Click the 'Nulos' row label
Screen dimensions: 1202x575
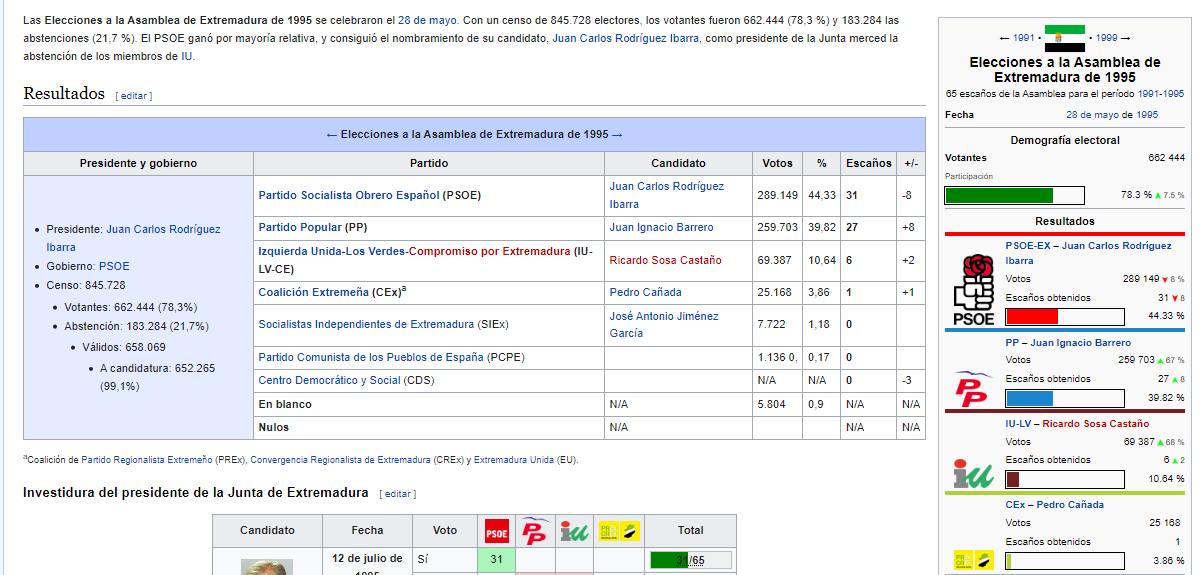click(x=273, y=427)
